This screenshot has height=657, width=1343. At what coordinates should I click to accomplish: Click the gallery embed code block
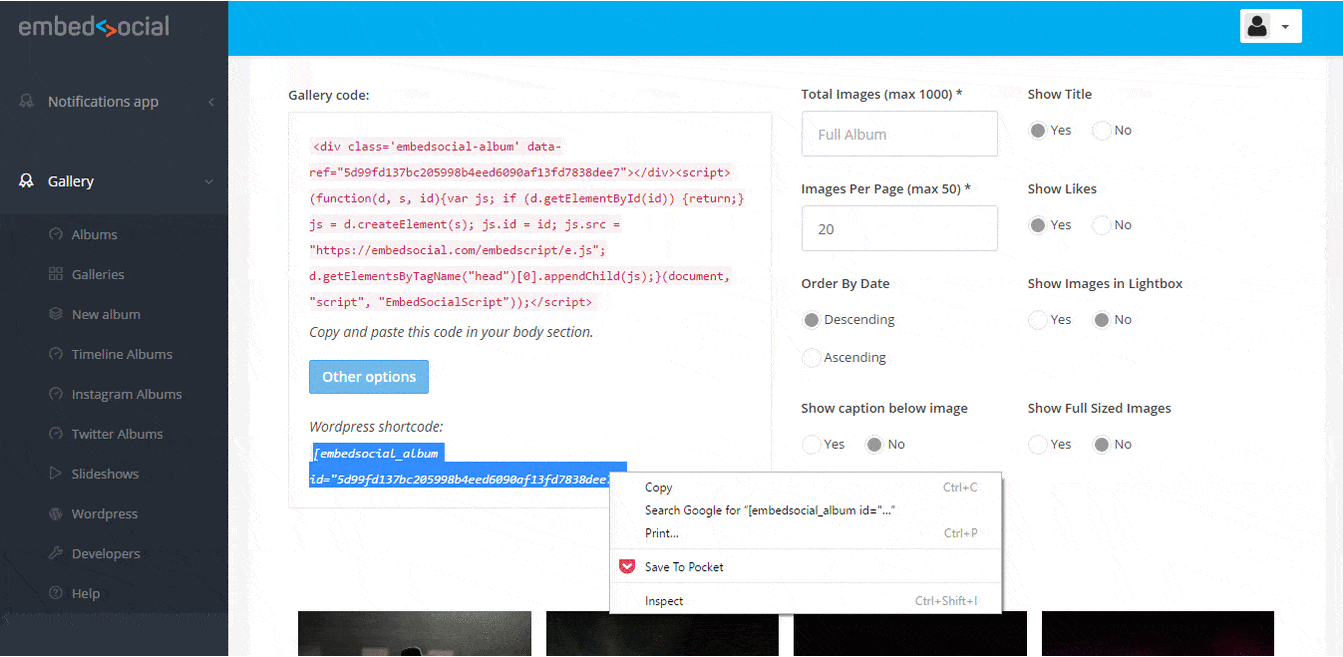point(527,223)
